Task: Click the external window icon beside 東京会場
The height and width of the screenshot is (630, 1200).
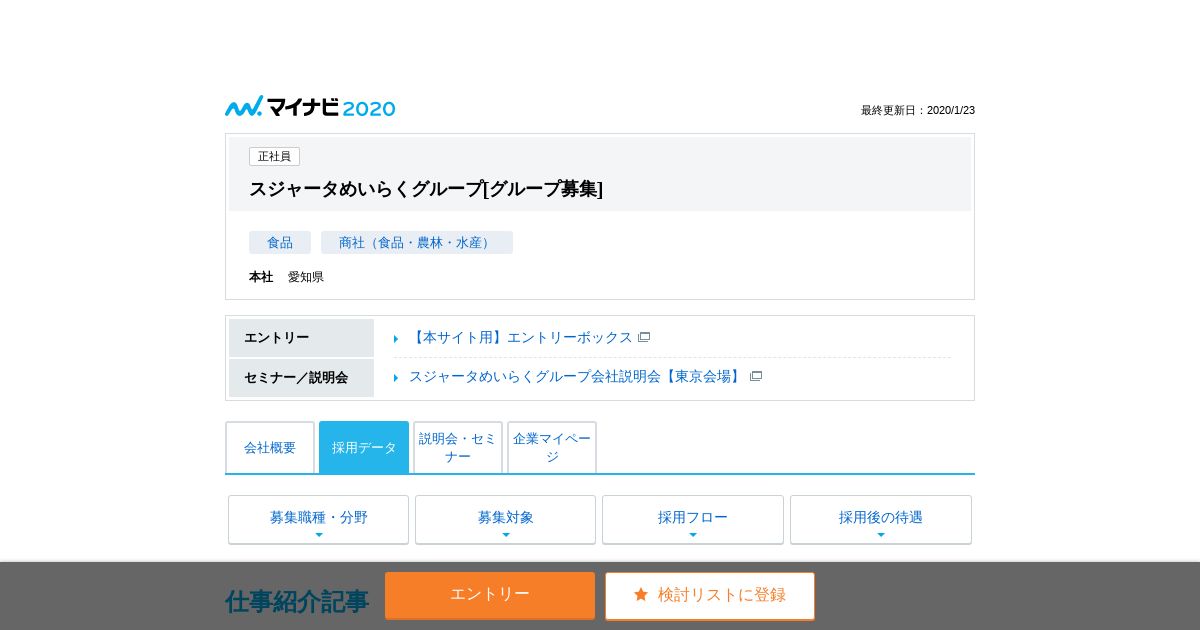Action: click(x=756, y=376)
